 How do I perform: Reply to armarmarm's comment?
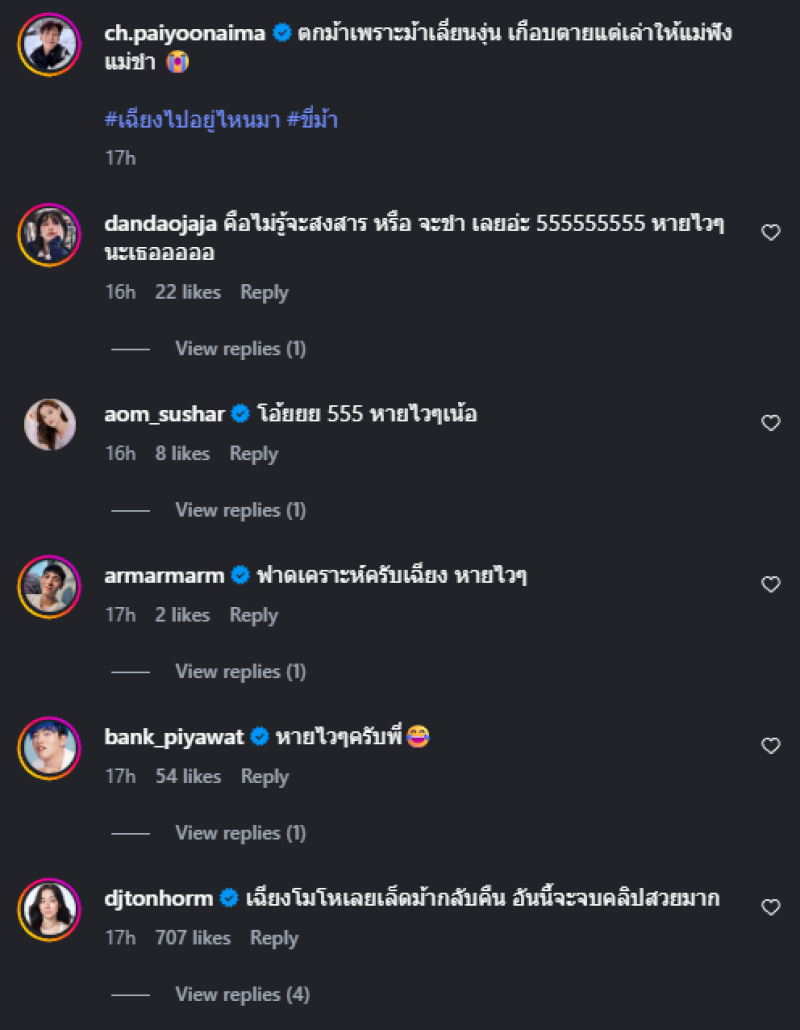[x=253, y=615]
